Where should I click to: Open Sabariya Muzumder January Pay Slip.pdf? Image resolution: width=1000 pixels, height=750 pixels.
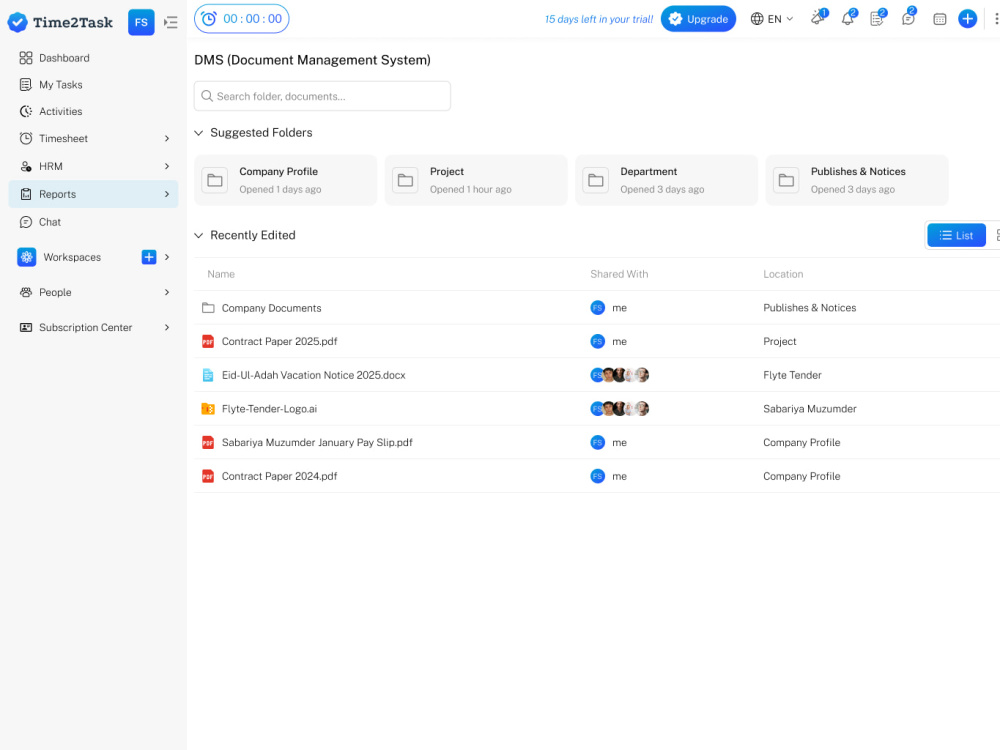point(597,443)
